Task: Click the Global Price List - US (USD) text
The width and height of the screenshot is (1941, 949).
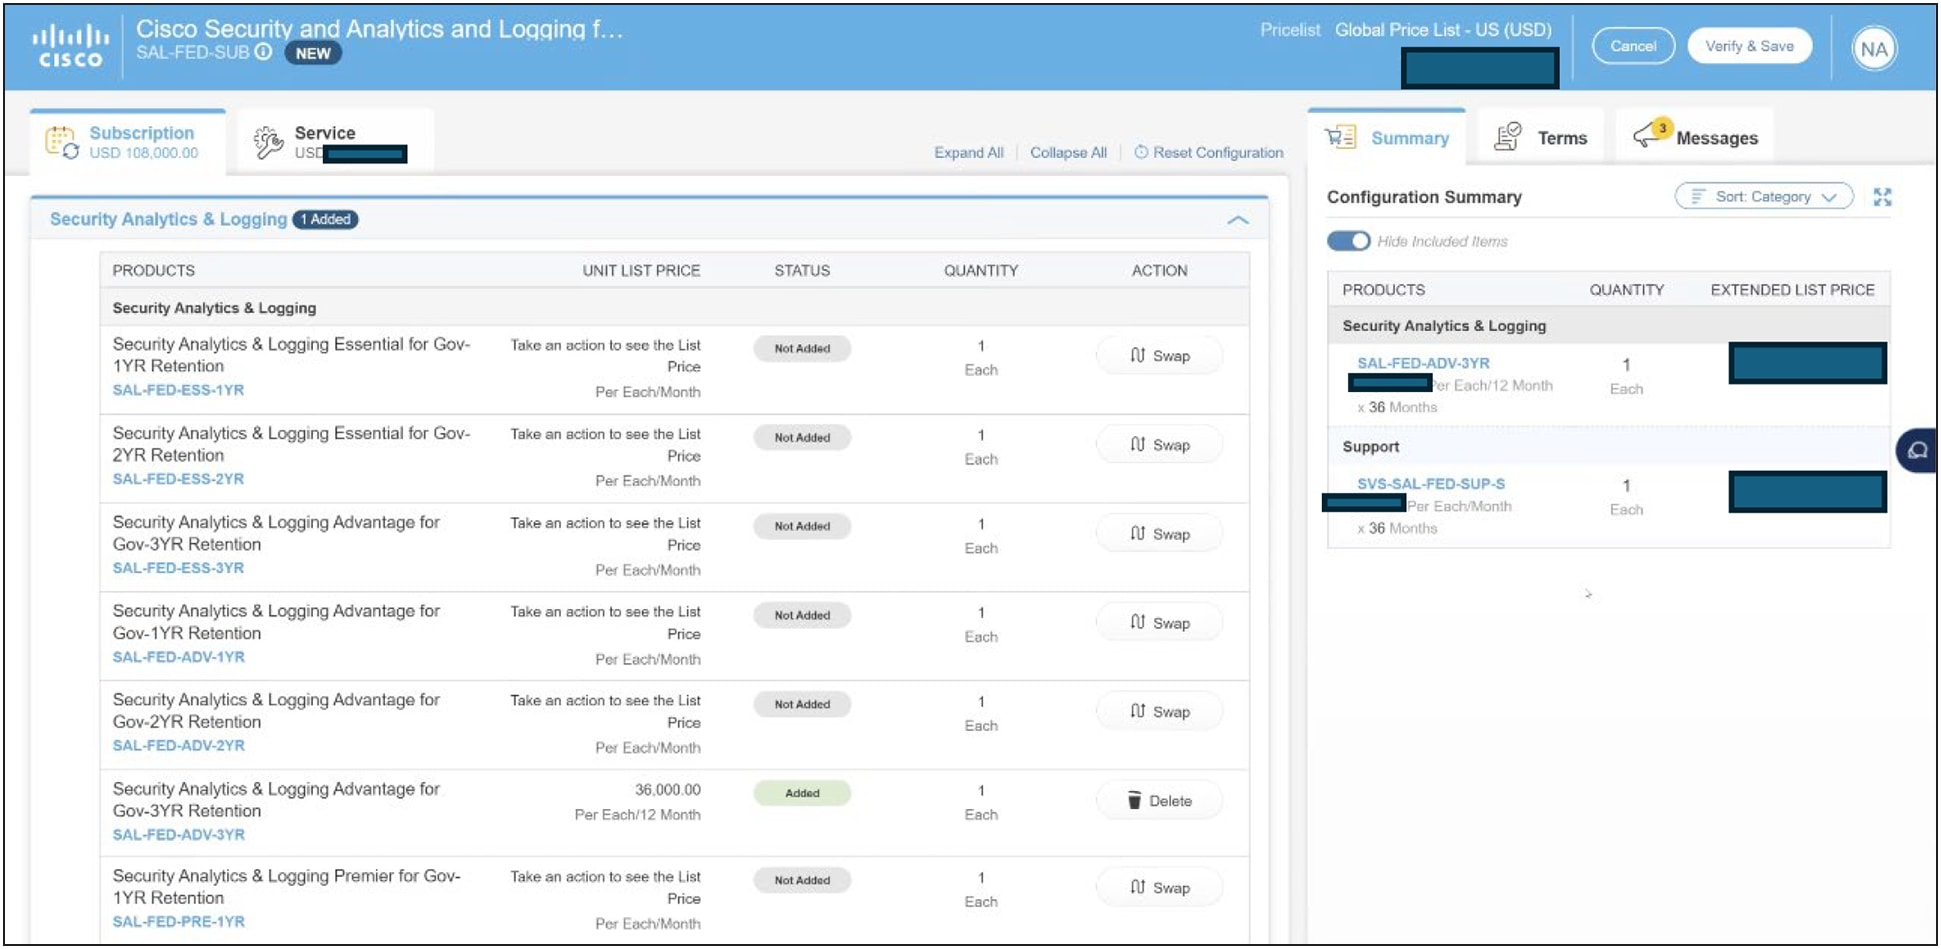Action: point(1443,30)
